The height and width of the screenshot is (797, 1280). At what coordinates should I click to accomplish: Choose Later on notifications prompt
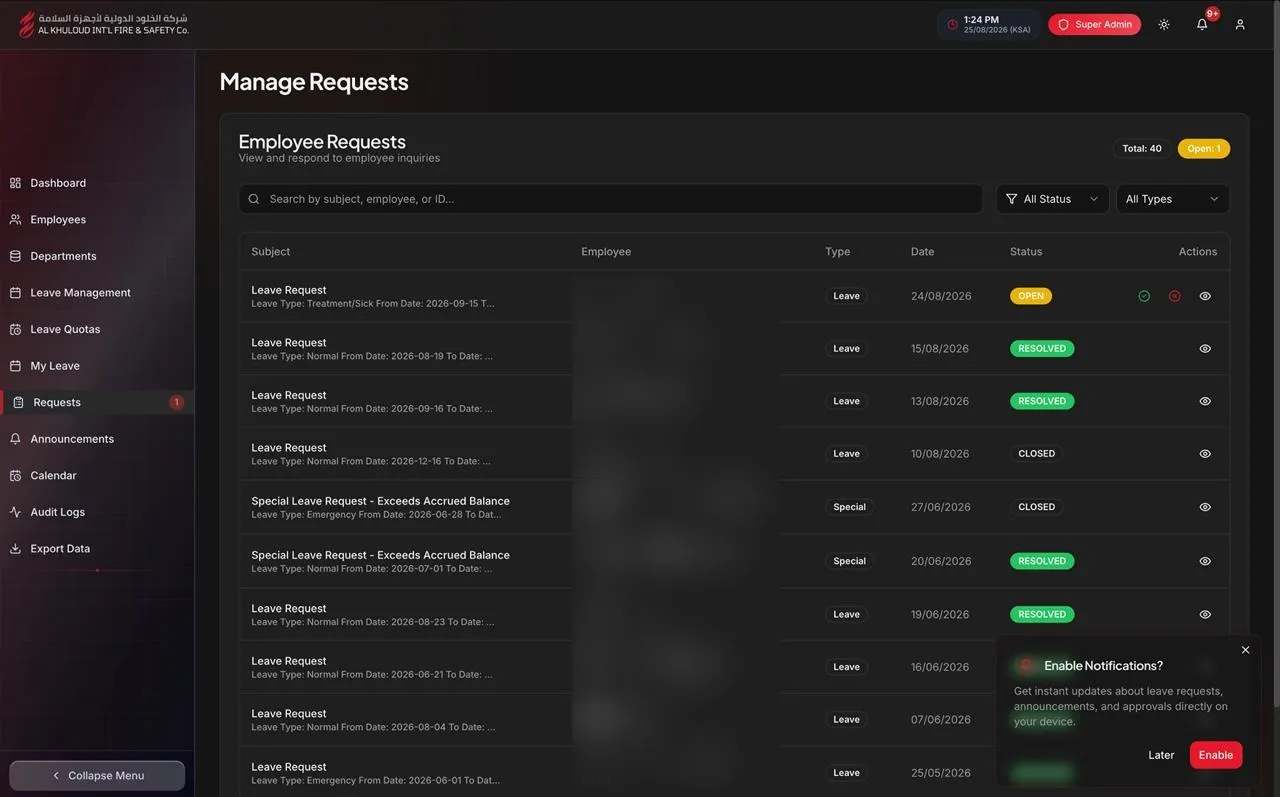click(1161, 755)
